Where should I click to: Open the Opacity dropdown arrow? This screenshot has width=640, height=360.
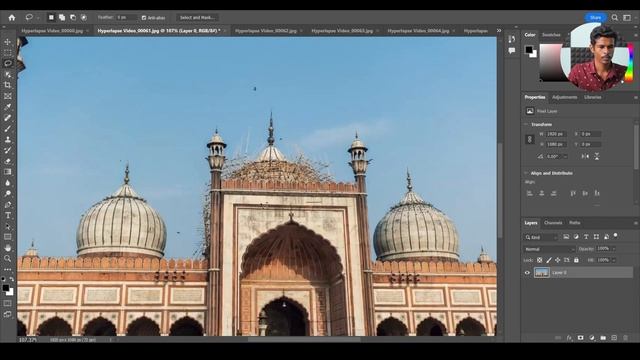tap(613, 249)
